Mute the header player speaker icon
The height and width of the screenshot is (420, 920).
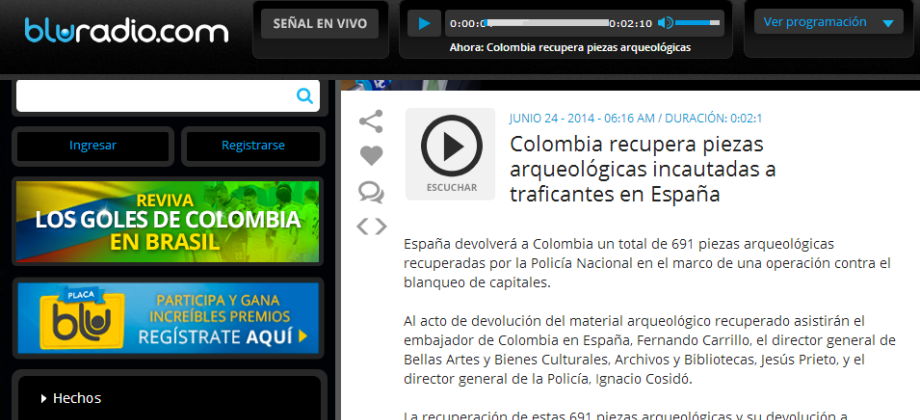pos(665,23)
